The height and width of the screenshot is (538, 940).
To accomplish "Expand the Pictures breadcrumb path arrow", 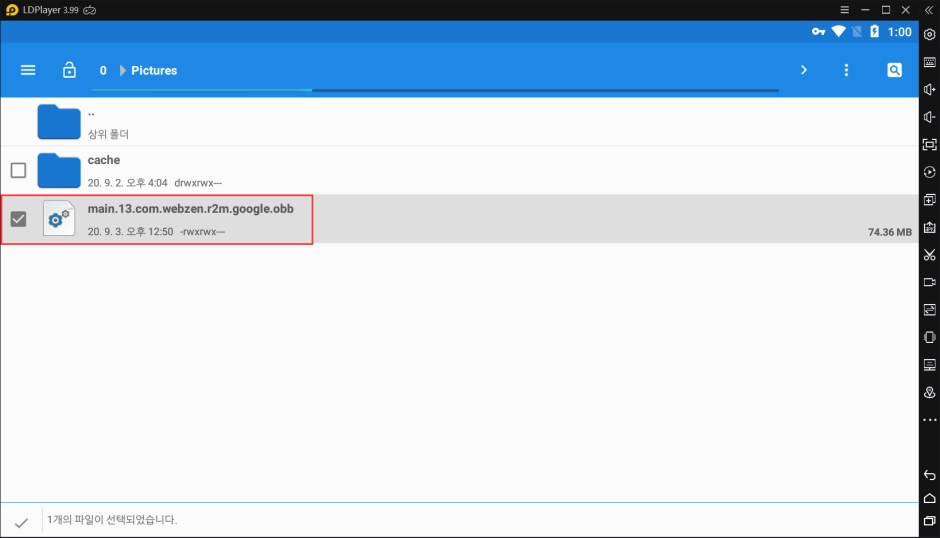I will click(x=122, y=71).
